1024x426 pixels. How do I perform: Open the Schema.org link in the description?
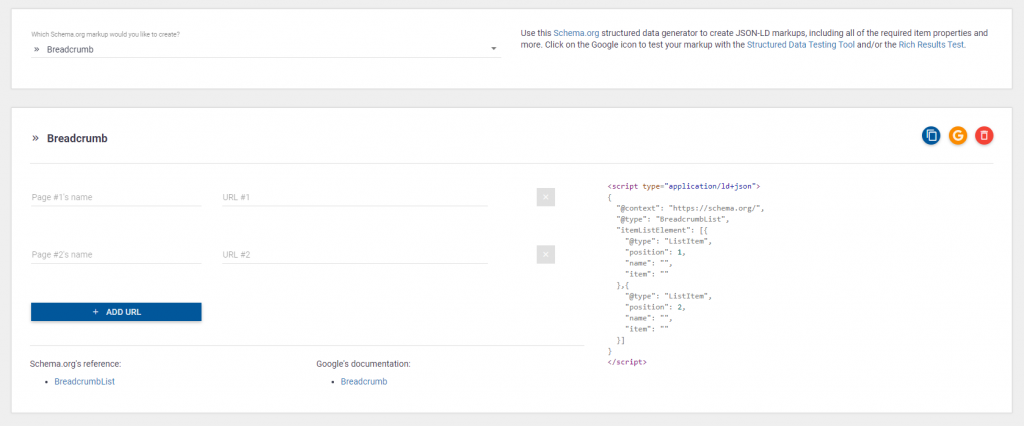(x=576, y=33)
